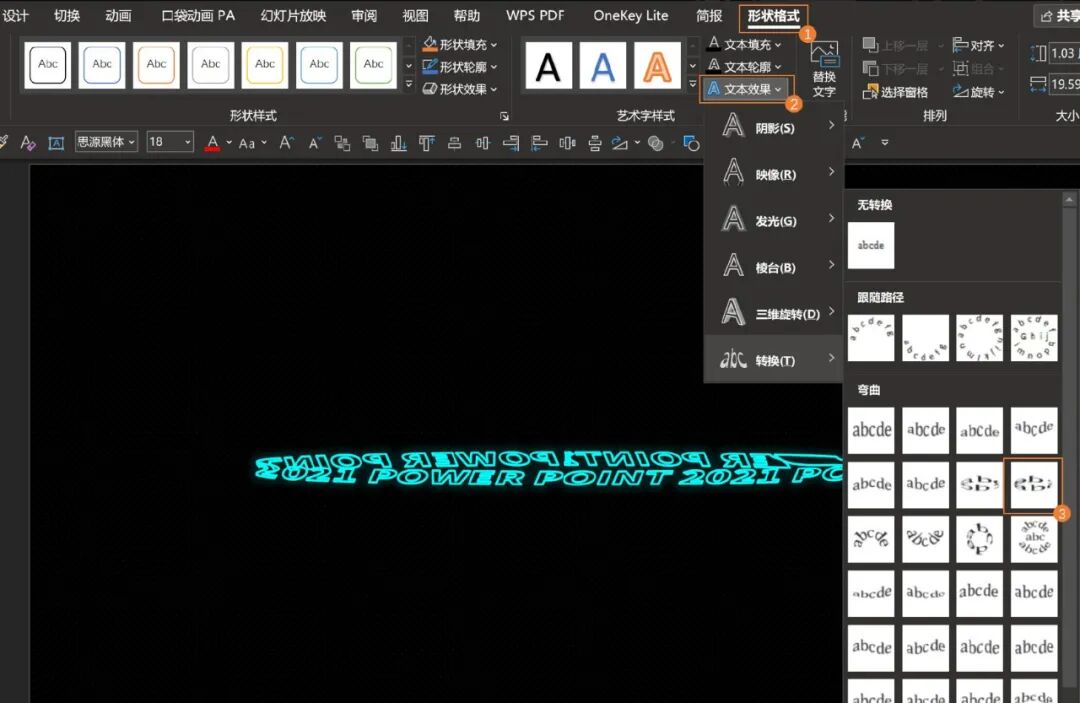Image resolution: width=1080 pixels, height=703 pixels.
Task: Open the 旋转 rotate dropdown
Action: (x=978, y=92)
